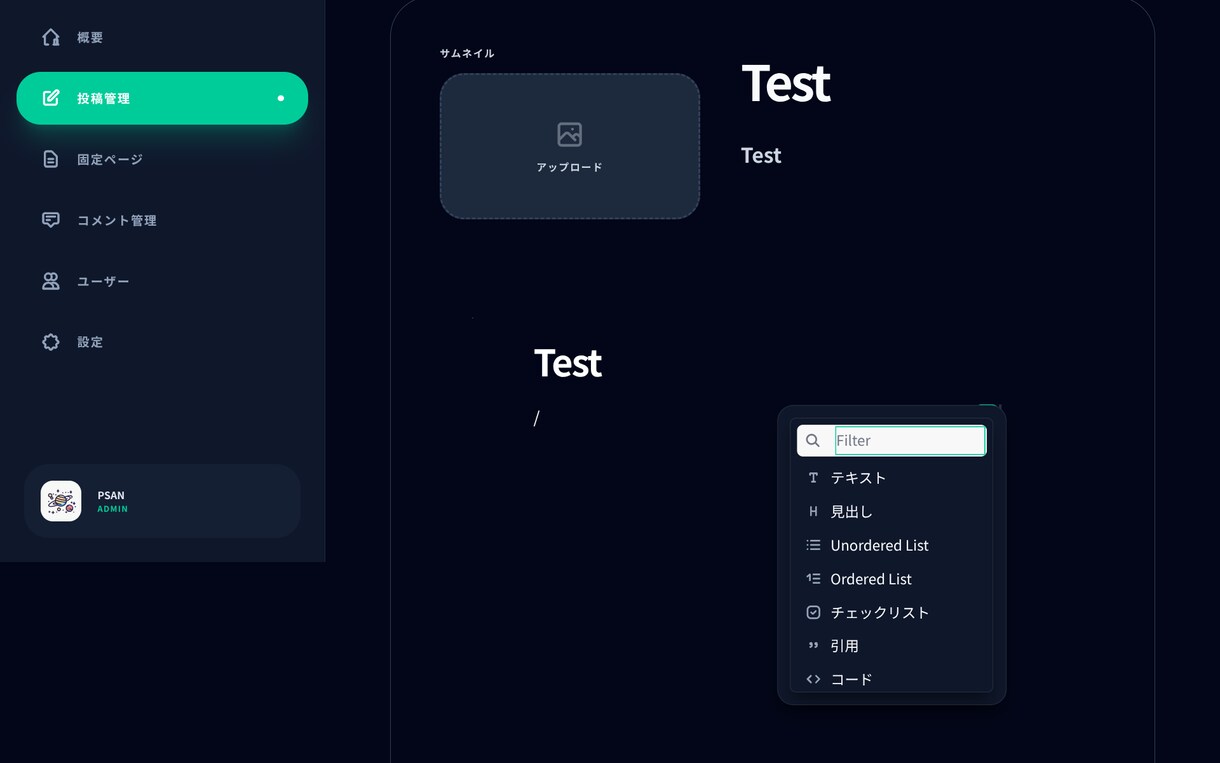Viewport: 1220px width, 763px height.
Task: Click the ユーザー people icon
Action: pyautogui.click(x=51, y=281)
